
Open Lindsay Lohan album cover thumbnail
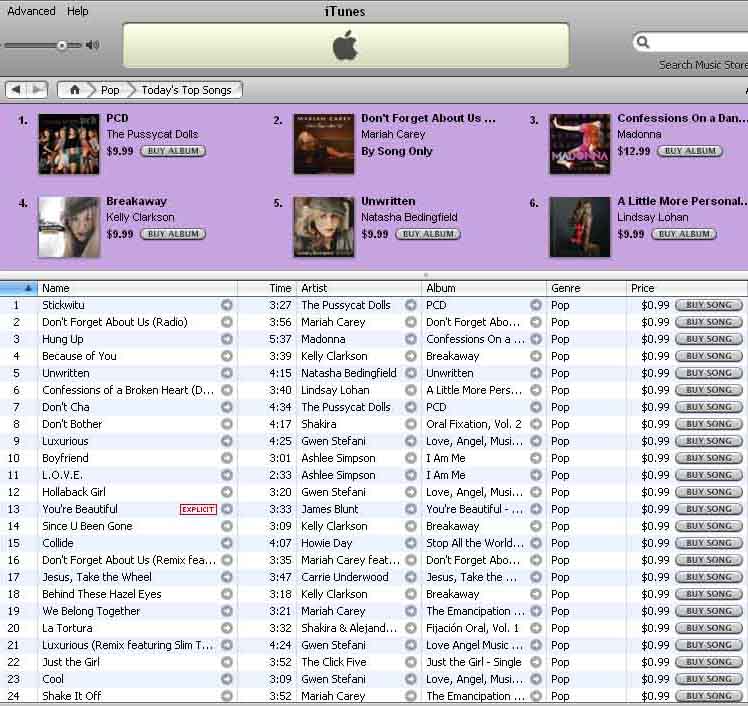580,227
